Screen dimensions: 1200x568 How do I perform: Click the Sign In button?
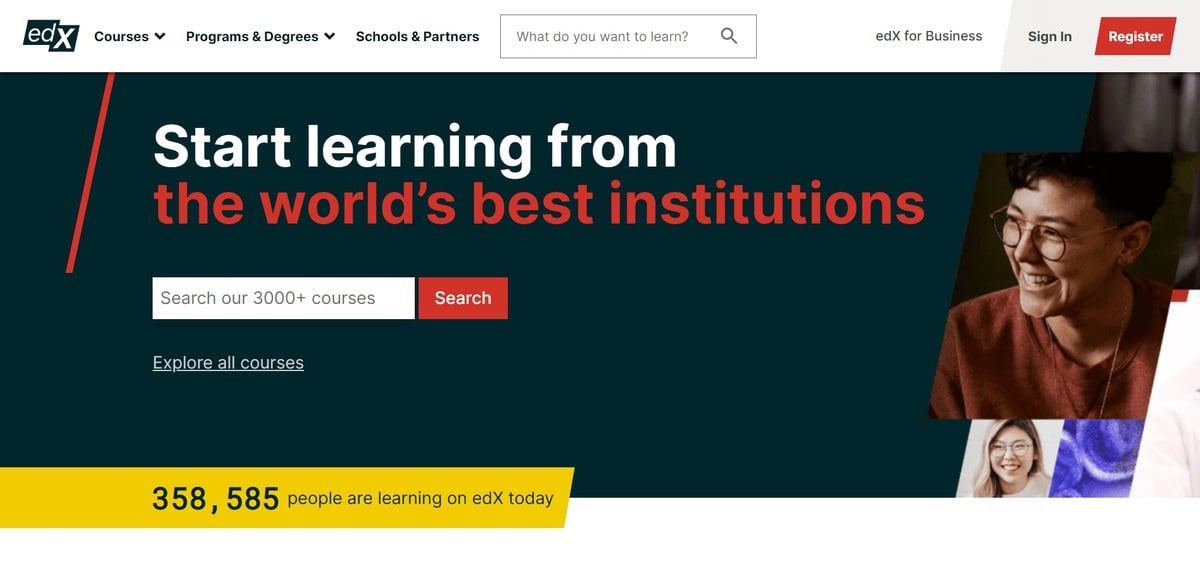(x=1049, y=36)
